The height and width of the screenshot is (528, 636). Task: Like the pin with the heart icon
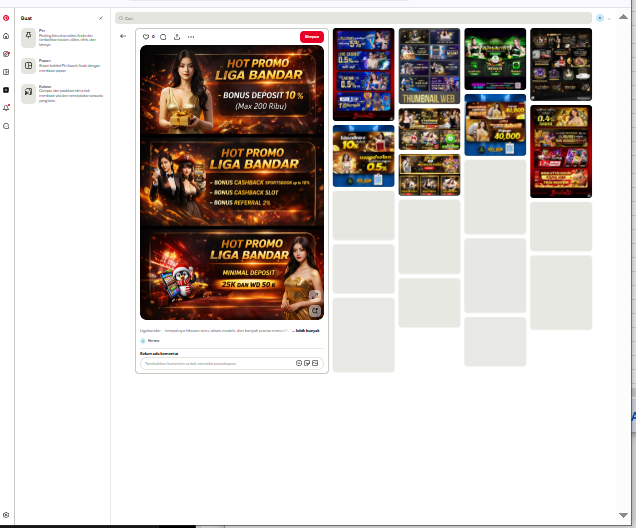click(x=146, y=37)
